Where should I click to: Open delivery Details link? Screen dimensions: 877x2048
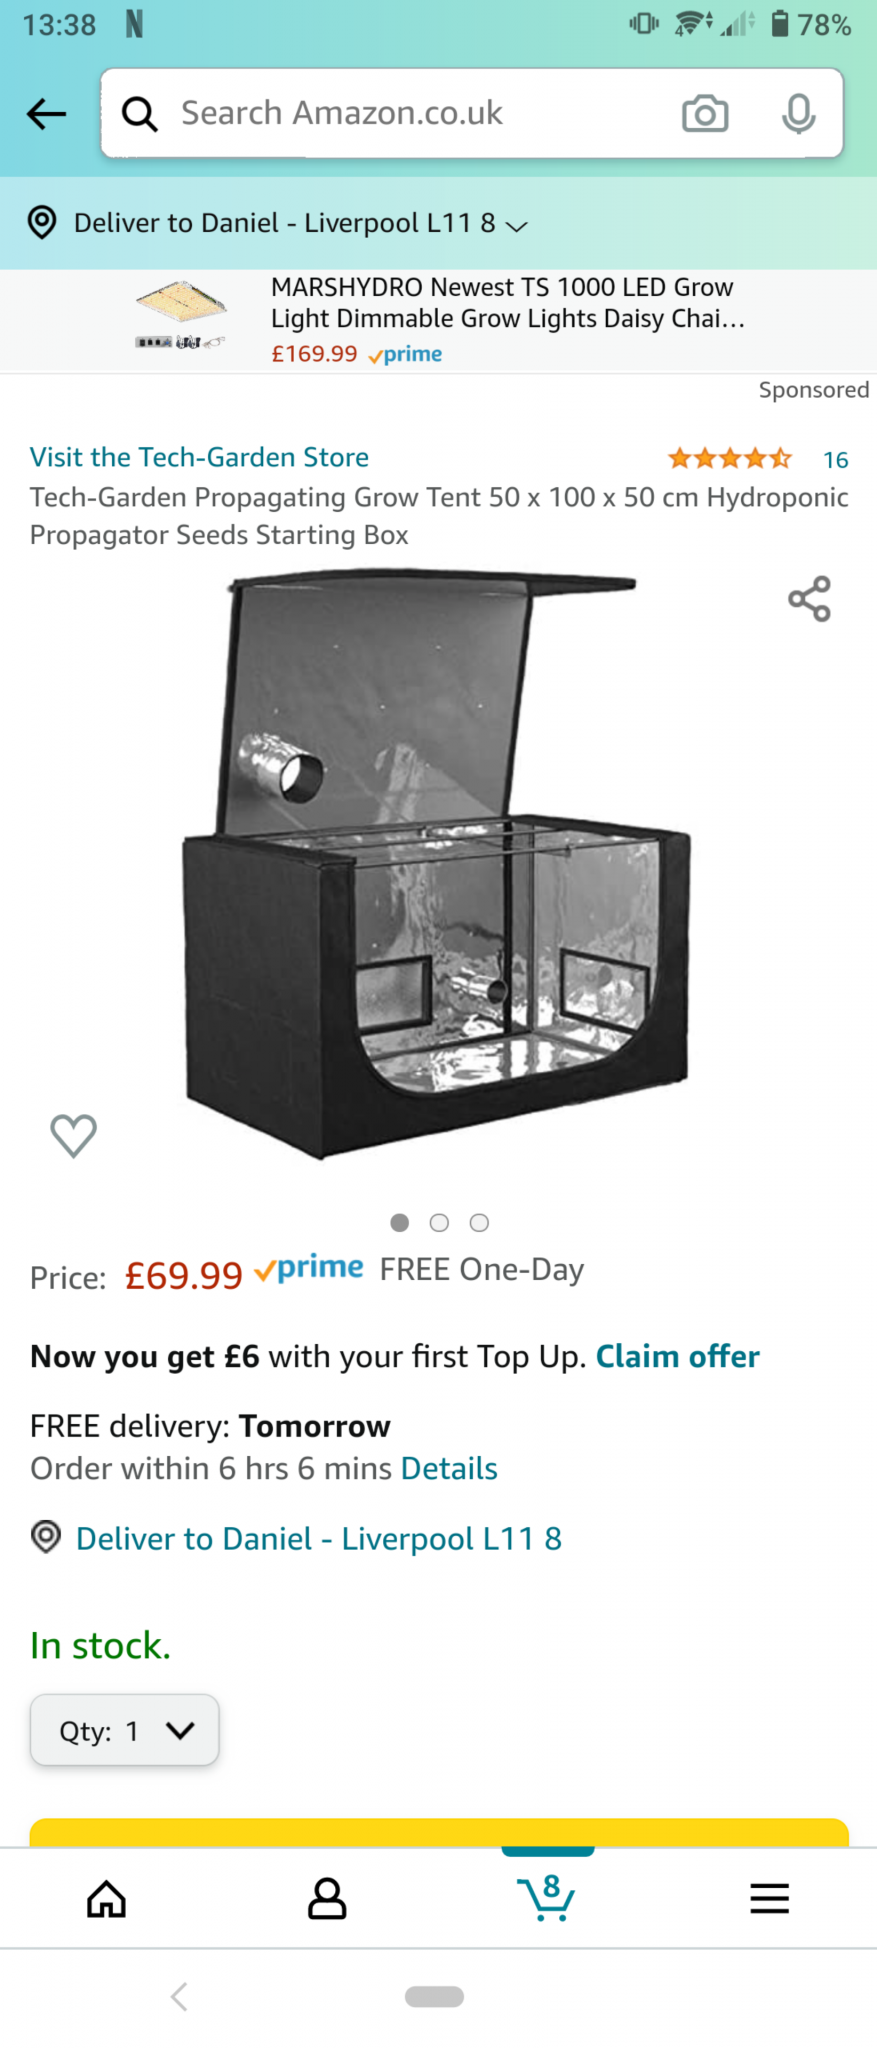tap(449, 1468)
